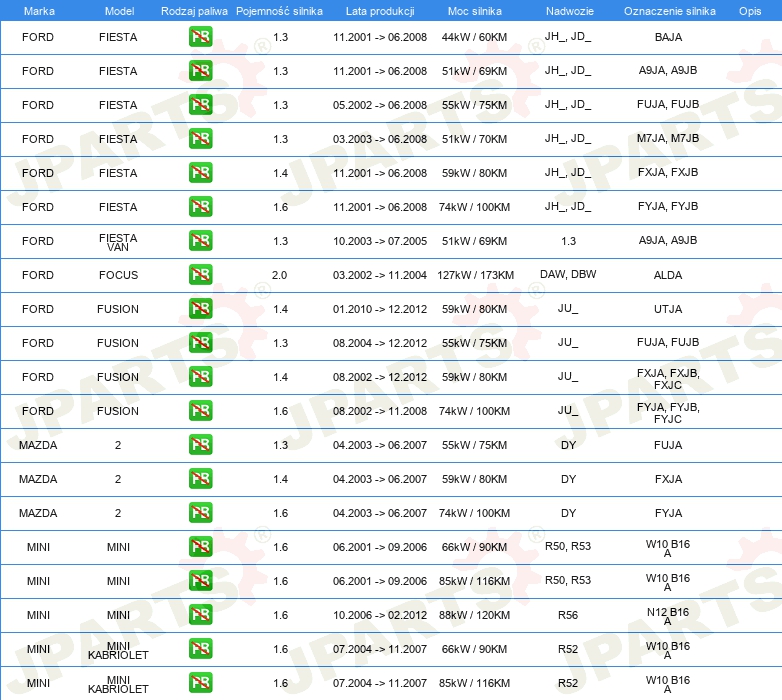Click power value 88kW / 120KM
The image size is (782, 700).
[474, 615]
